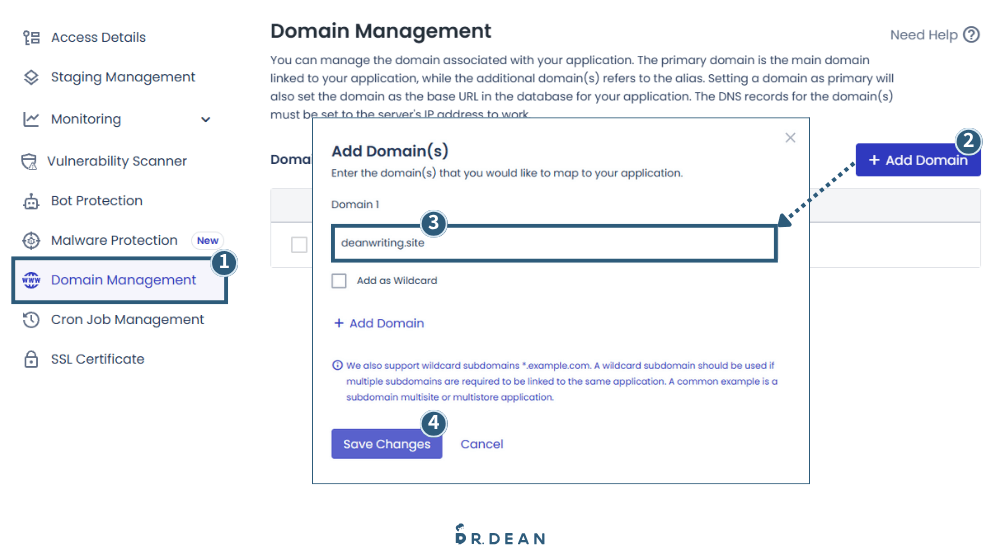Image resolution: width=1000 pixels, height=560 pixels.
Task: Enable the Add as Wildcard checkbox
Action: (339, 281)
